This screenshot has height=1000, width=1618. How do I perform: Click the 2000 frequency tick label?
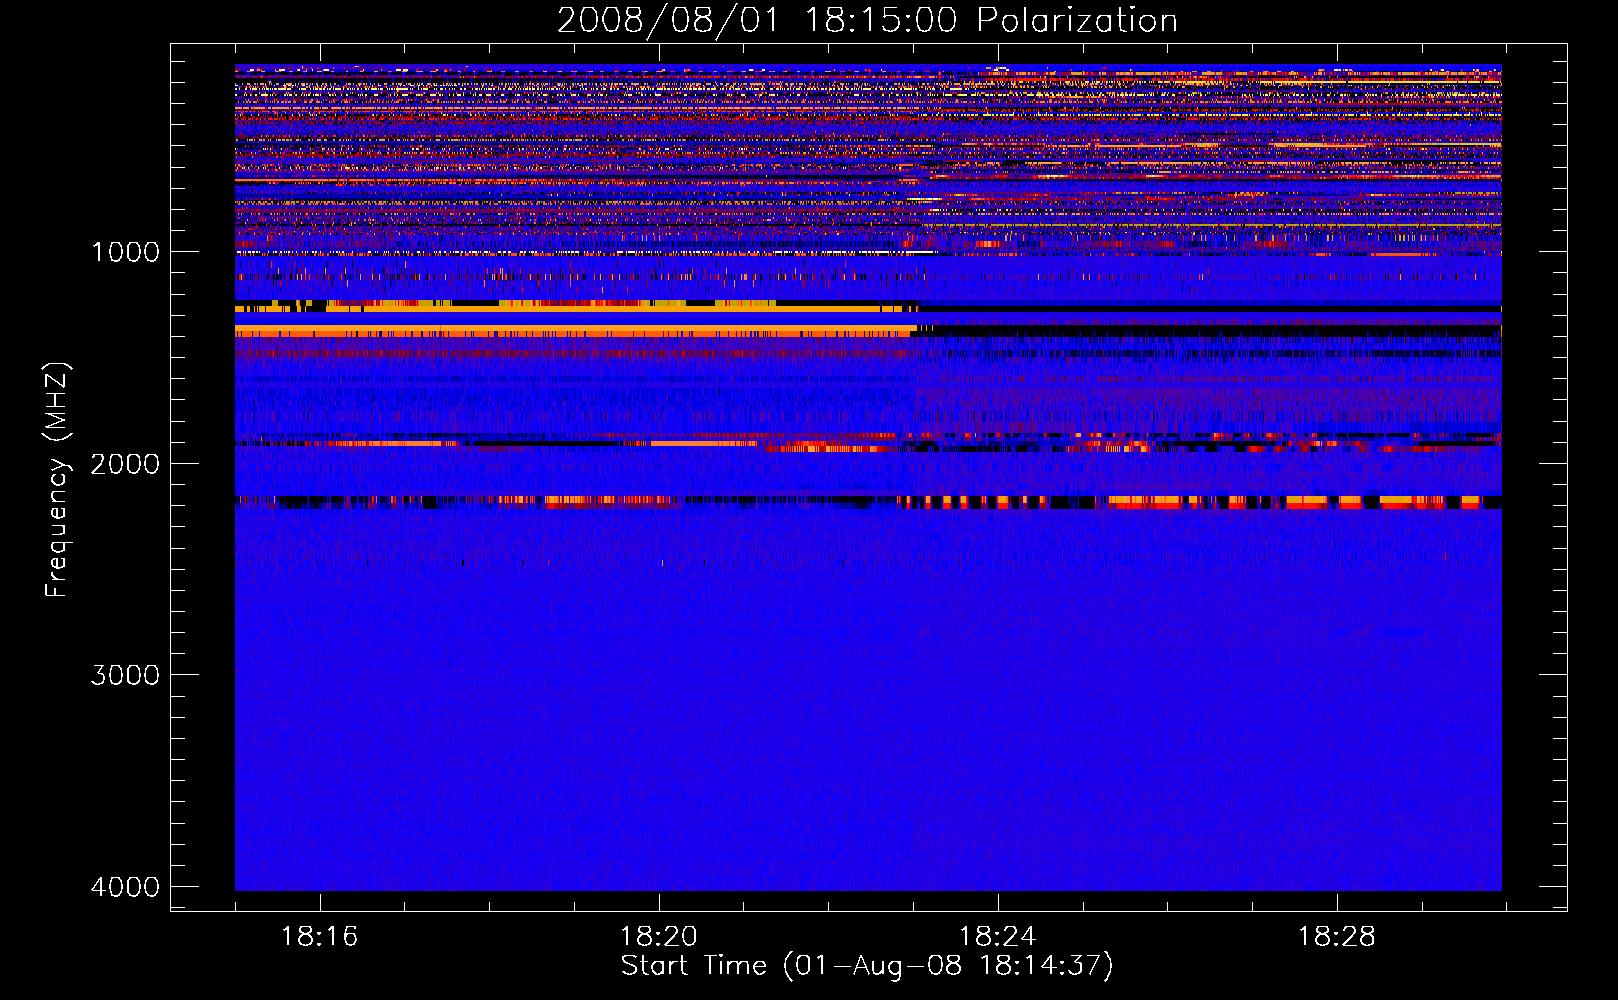125,464
